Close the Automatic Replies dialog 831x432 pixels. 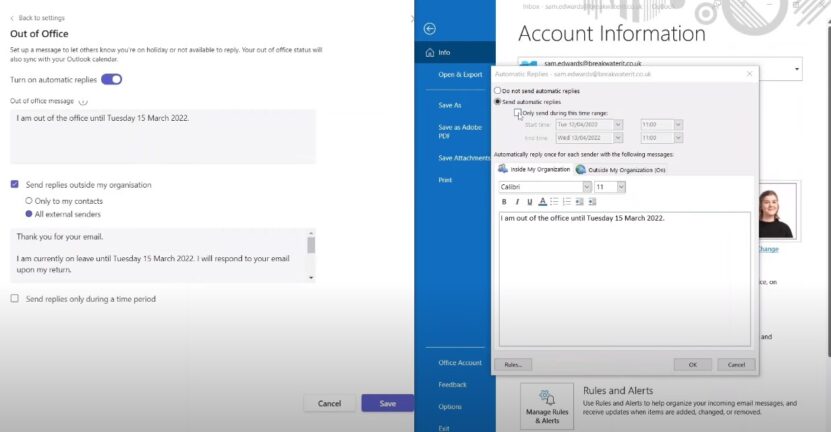click(749, 74)
